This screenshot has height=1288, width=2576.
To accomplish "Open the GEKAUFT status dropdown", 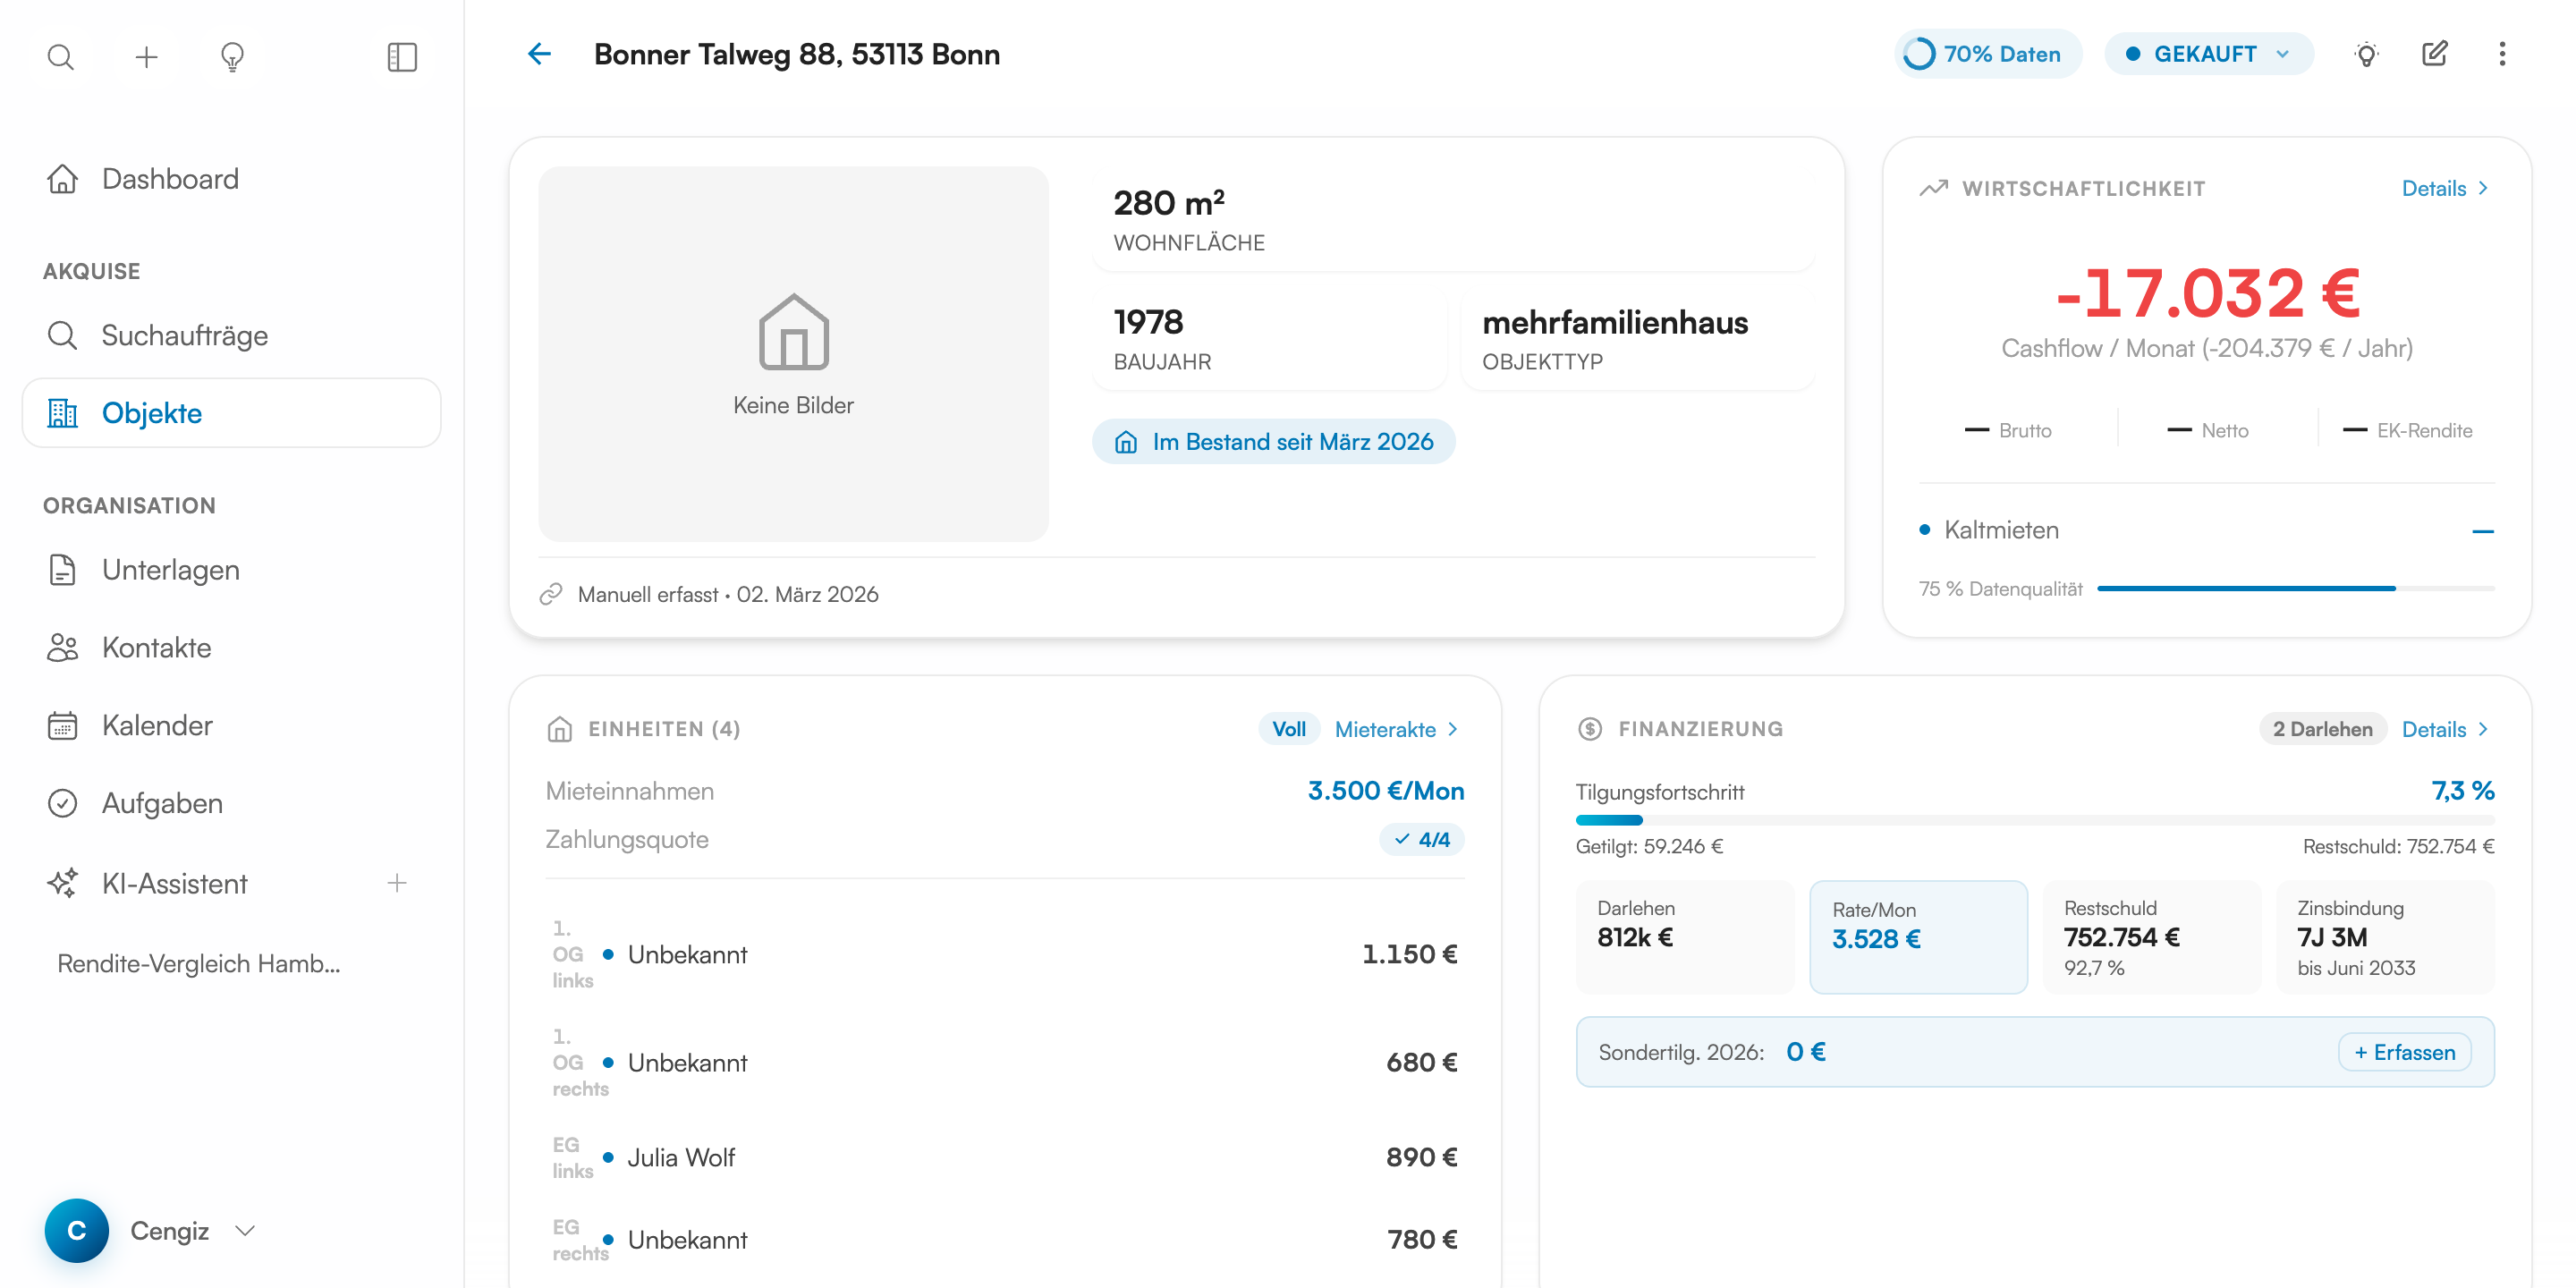I will point(2208,54).
